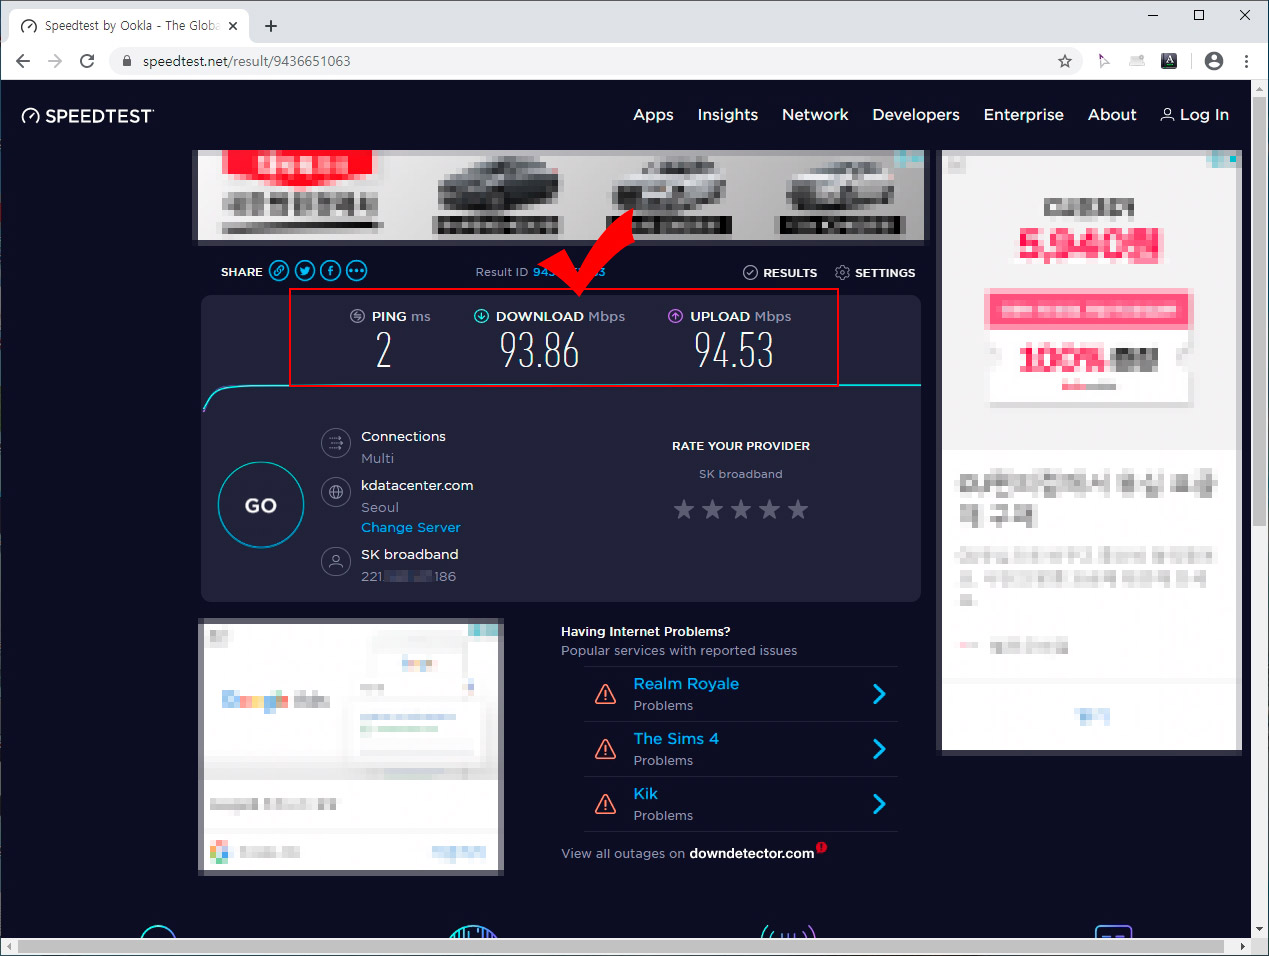Viewport: 1269px width, 956px height.
Task: Click the browser back arrow
Action: pos(23,61)
